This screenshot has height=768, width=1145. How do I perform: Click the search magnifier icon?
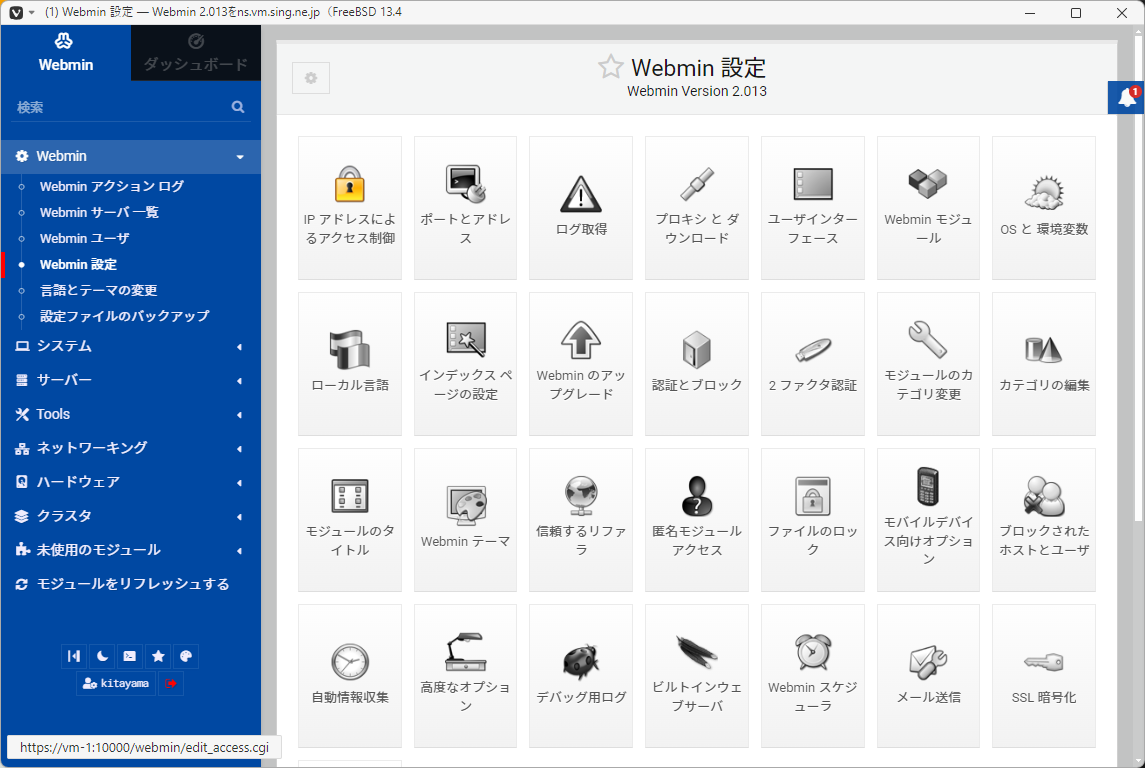click(238, 107)
